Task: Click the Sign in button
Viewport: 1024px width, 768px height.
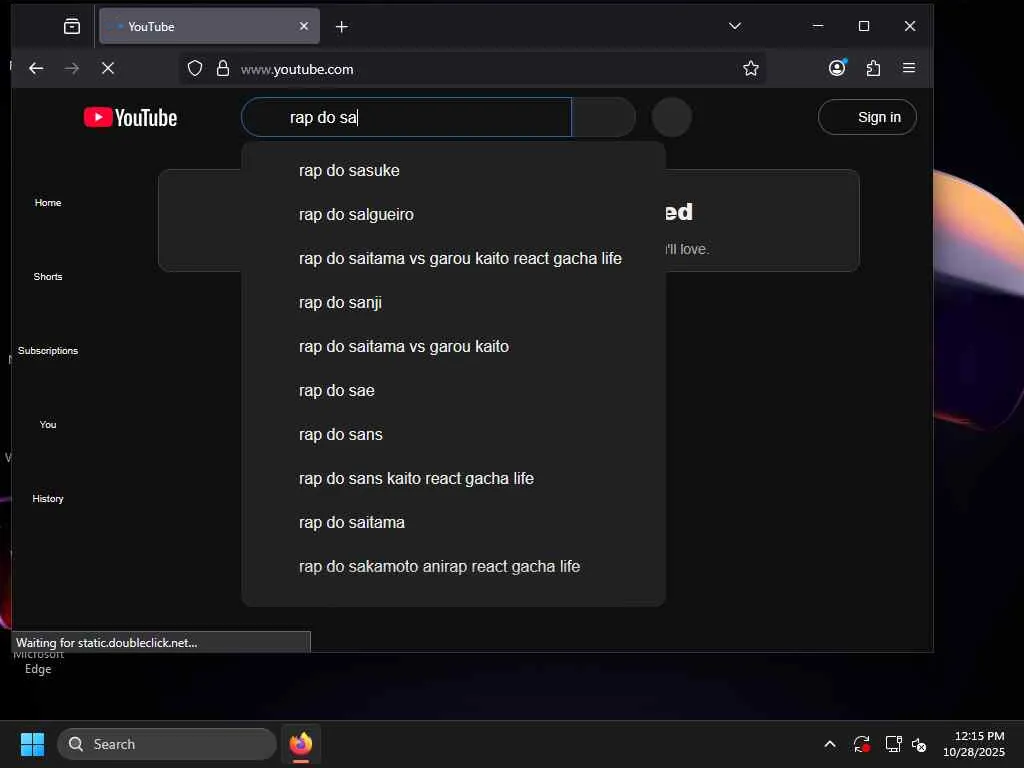Action: [867, 118]
